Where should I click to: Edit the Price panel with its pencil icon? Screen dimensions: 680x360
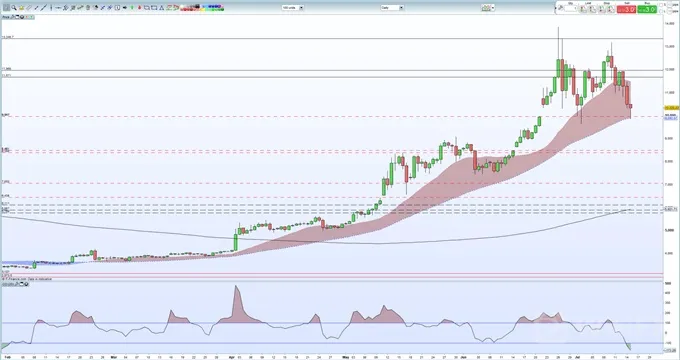pyautogui.click(x=12, y=17)
